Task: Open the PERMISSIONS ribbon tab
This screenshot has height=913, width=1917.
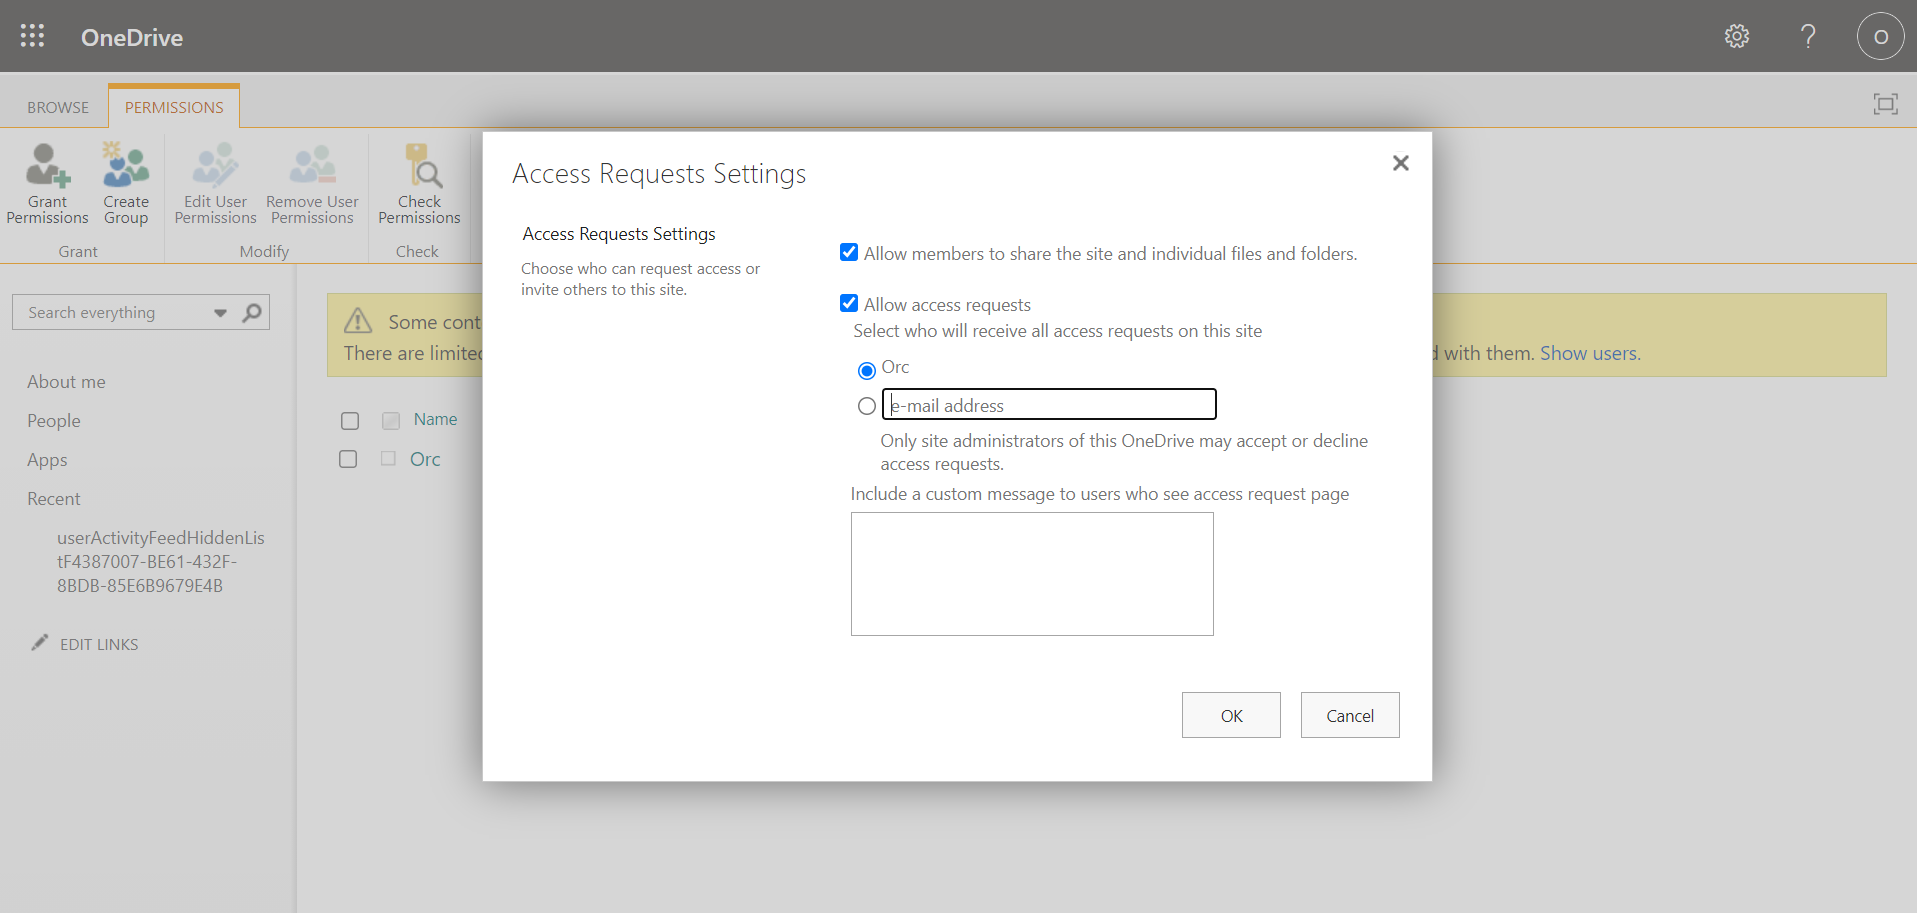Action: pos(172,106)
